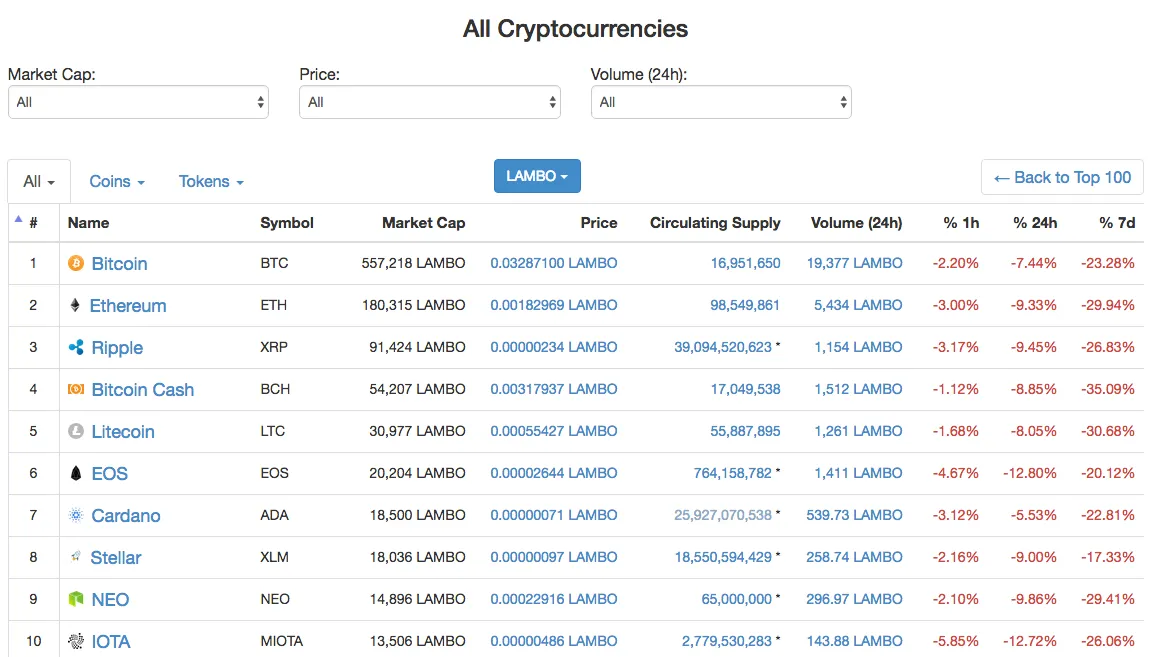The image size is (1154, 657).
Task: Click Ripple price 0.00000234 LAMBO
Action: [553, 347]
